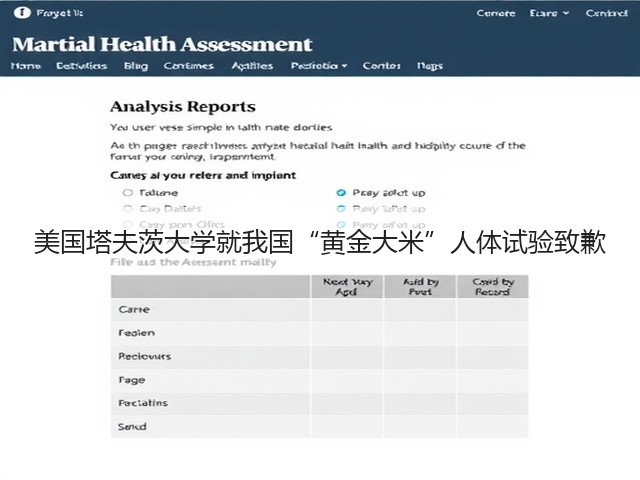Click Martial Health Assessment site title
Screen dimensions: 640x480
point(162,44)
